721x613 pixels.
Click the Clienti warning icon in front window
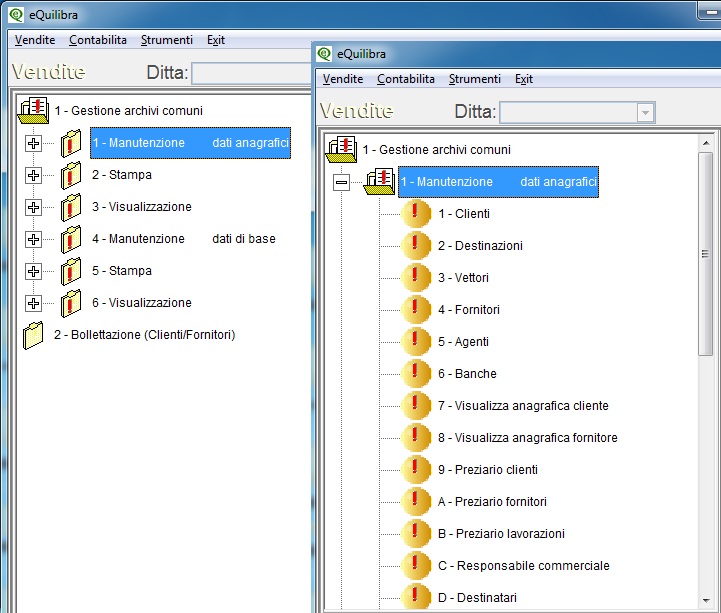(x=416, y=214)
